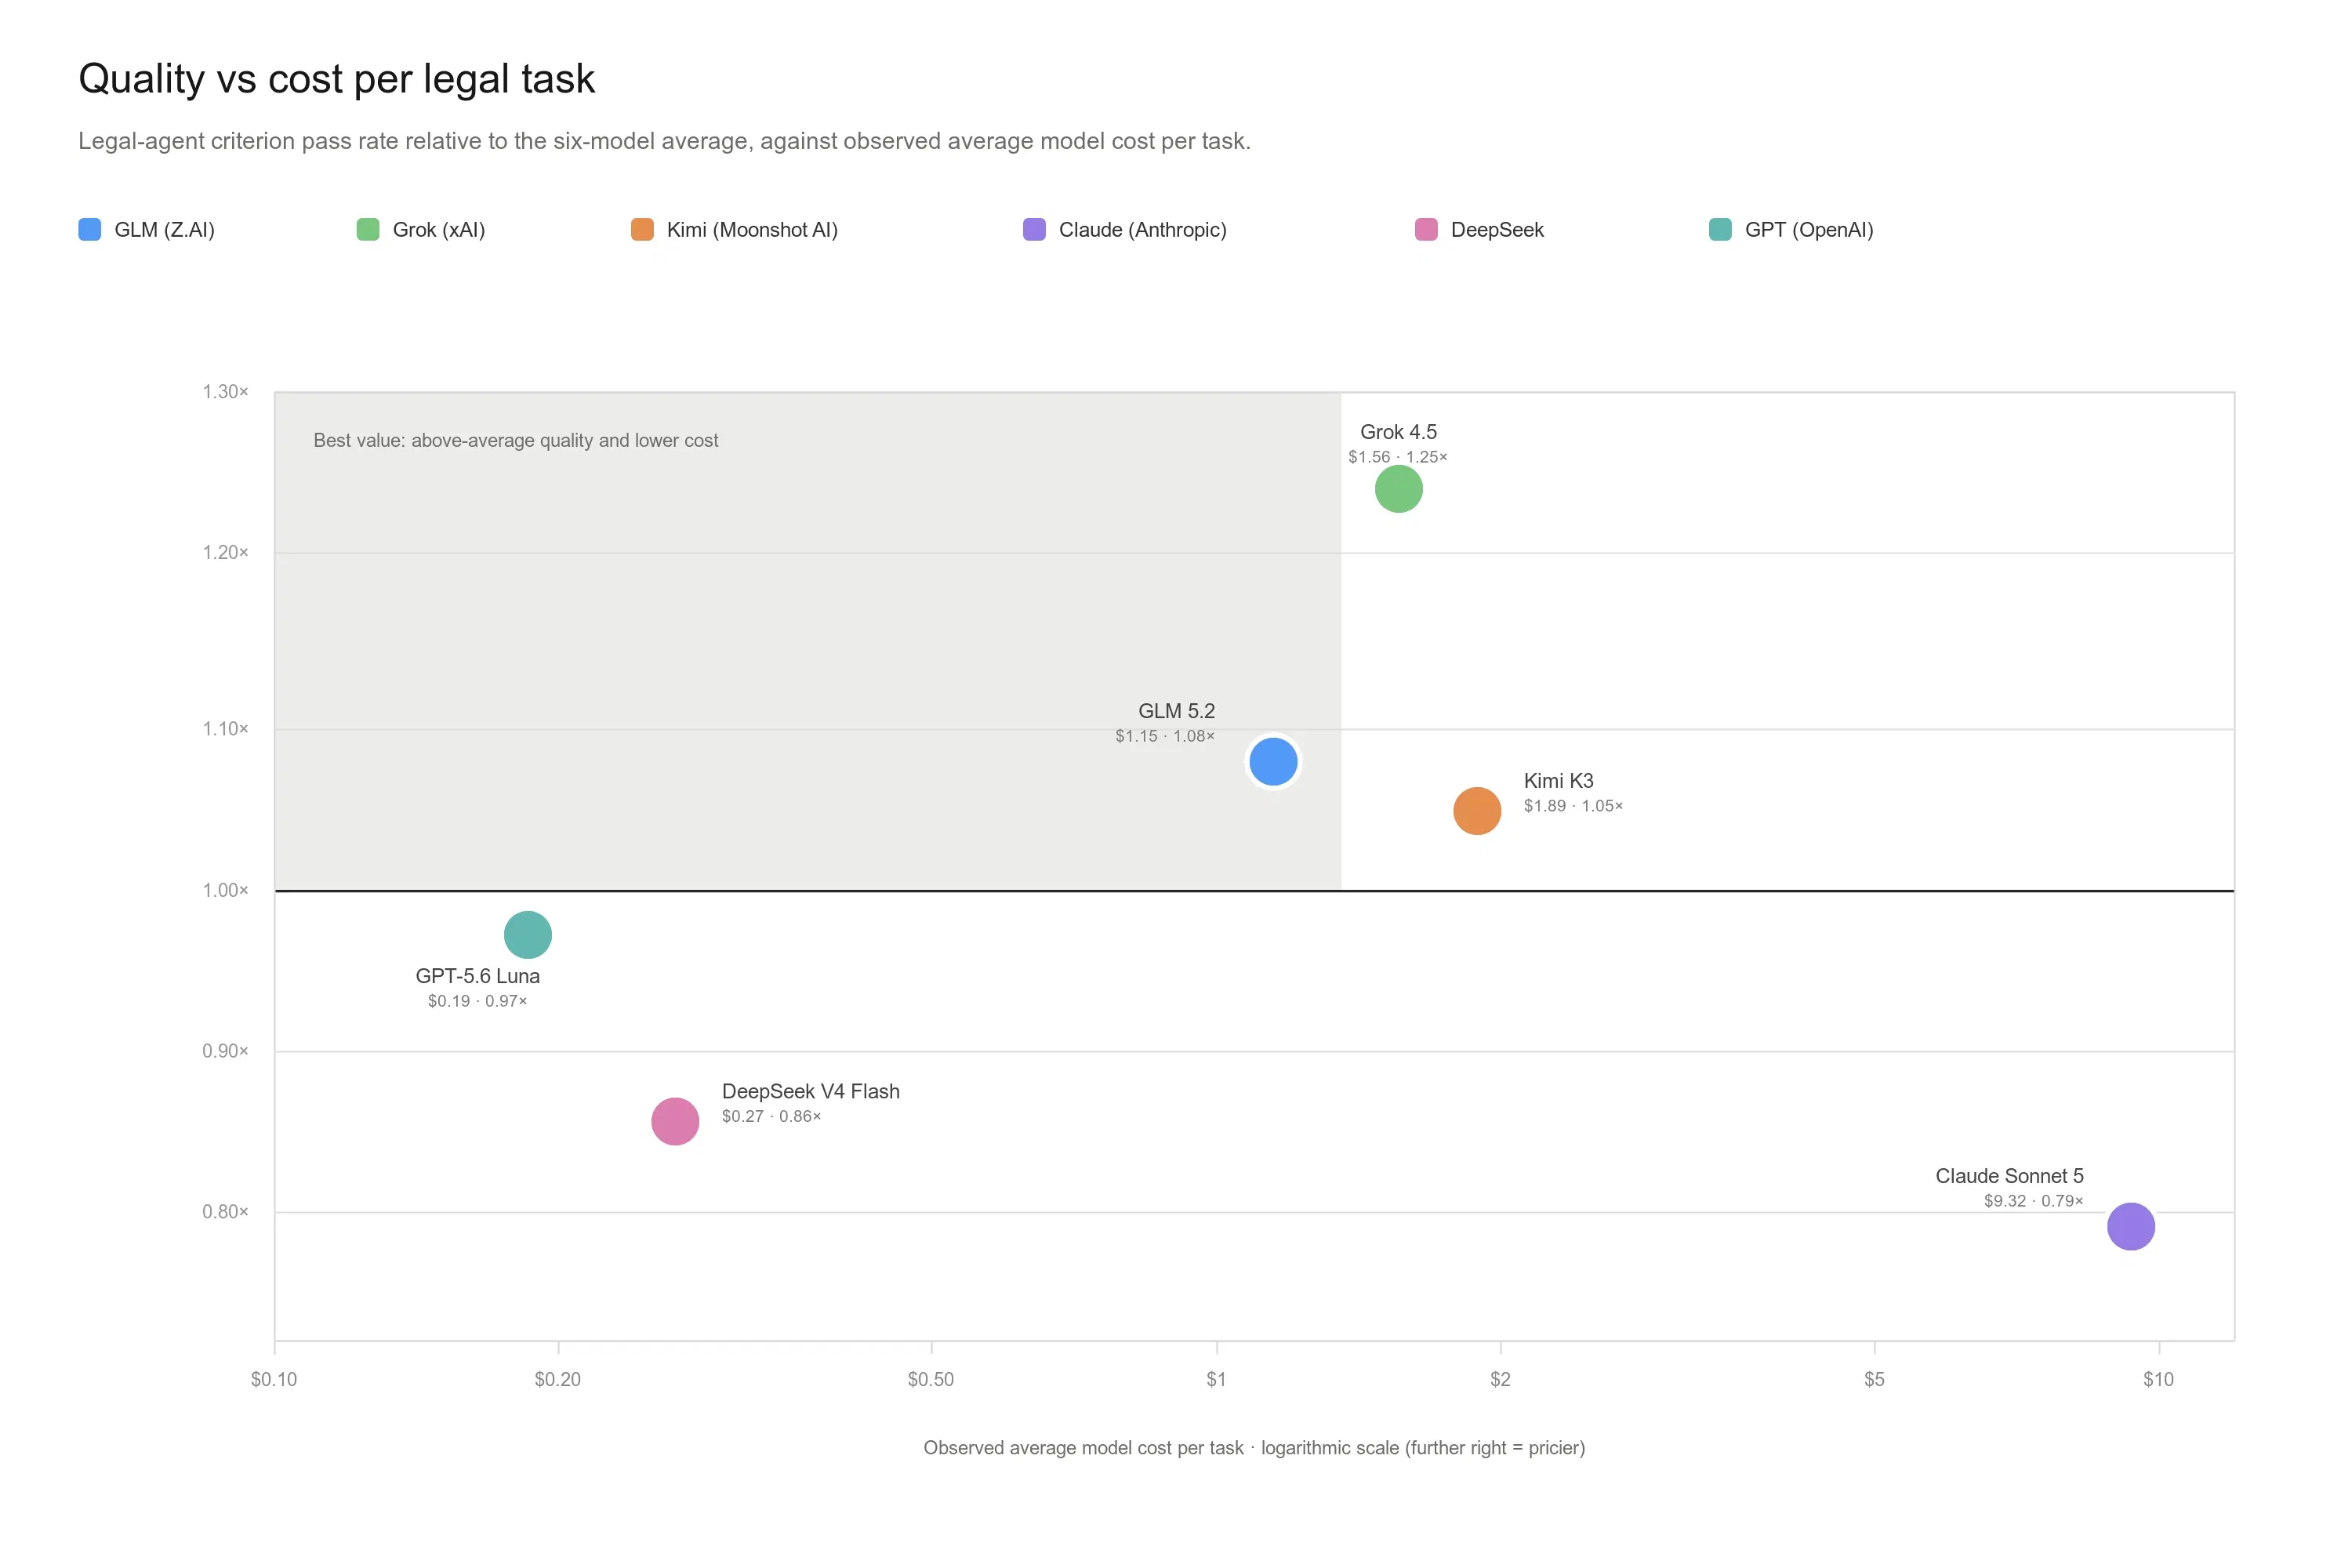Click the '$1.56 · 1.25×' value text
2352x1568 pixels.
coord(1398,457)
